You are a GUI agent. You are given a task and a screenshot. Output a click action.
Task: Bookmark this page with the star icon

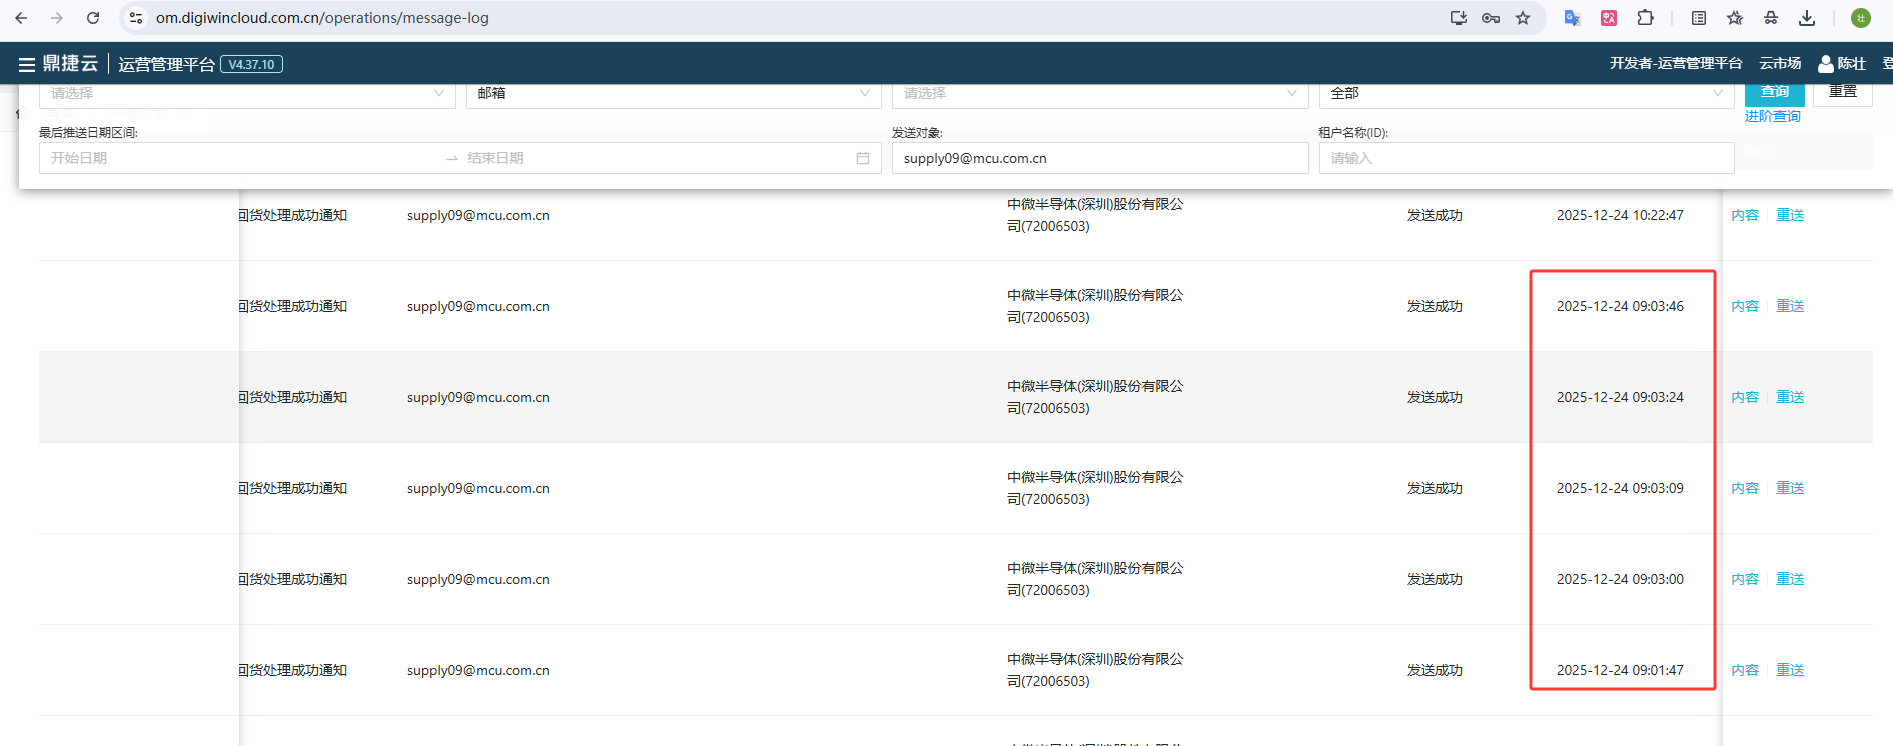1523,18
